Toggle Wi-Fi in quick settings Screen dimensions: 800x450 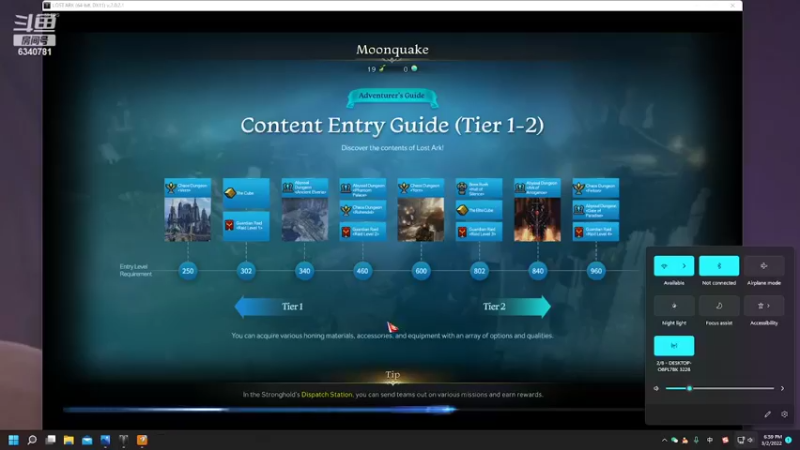[x=664, y=266]
